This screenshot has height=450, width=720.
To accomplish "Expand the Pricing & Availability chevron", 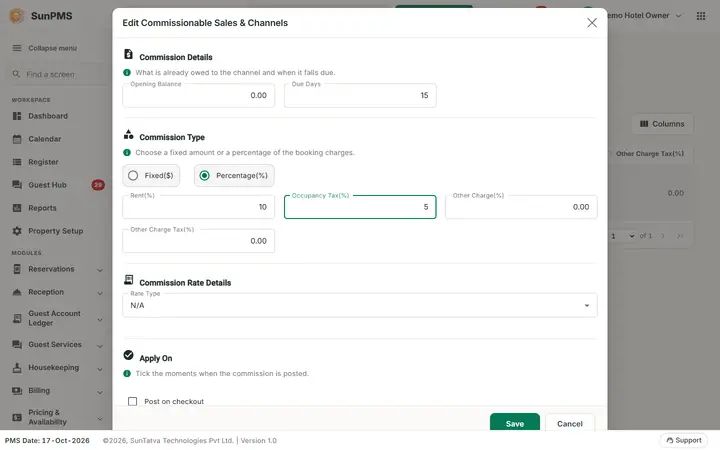I will 100,419.
